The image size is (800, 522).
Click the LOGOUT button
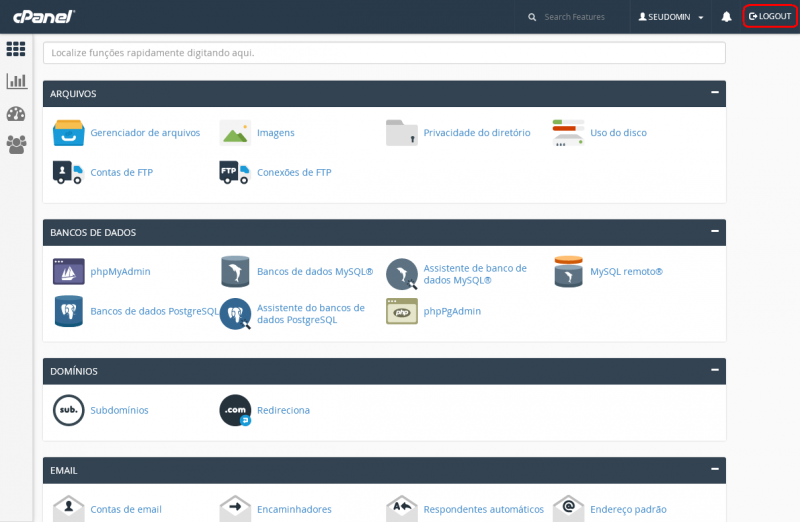tap(770, 16)
